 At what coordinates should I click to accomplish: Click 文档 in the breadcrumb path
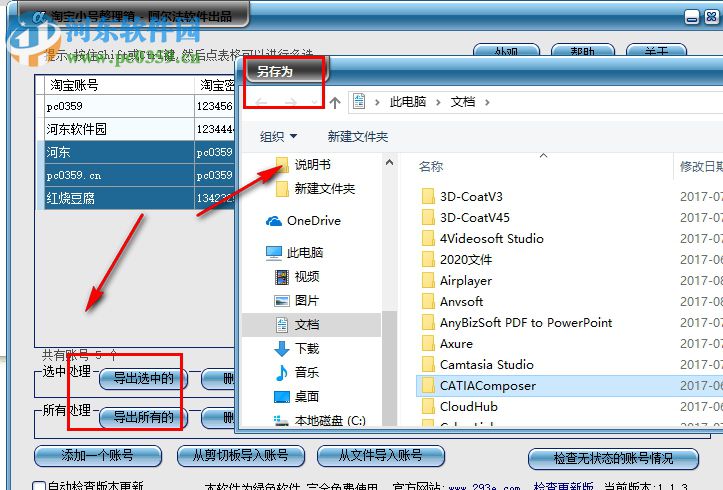462,102
